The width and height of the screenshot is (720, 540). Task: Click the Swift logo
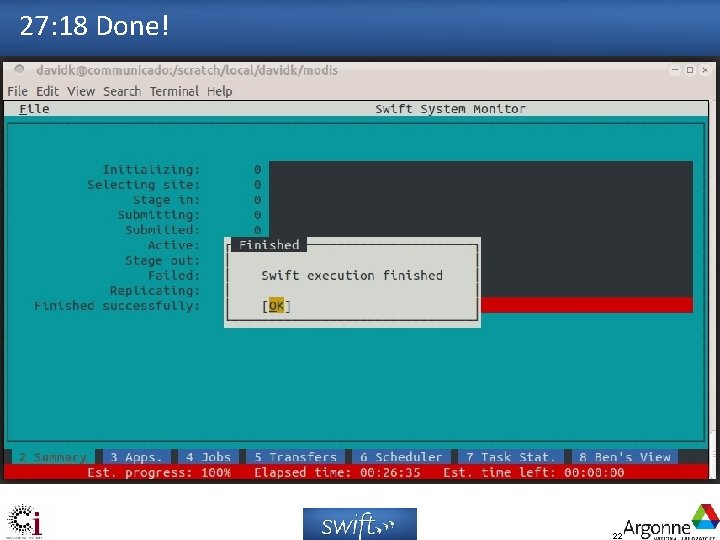point(360,523)
